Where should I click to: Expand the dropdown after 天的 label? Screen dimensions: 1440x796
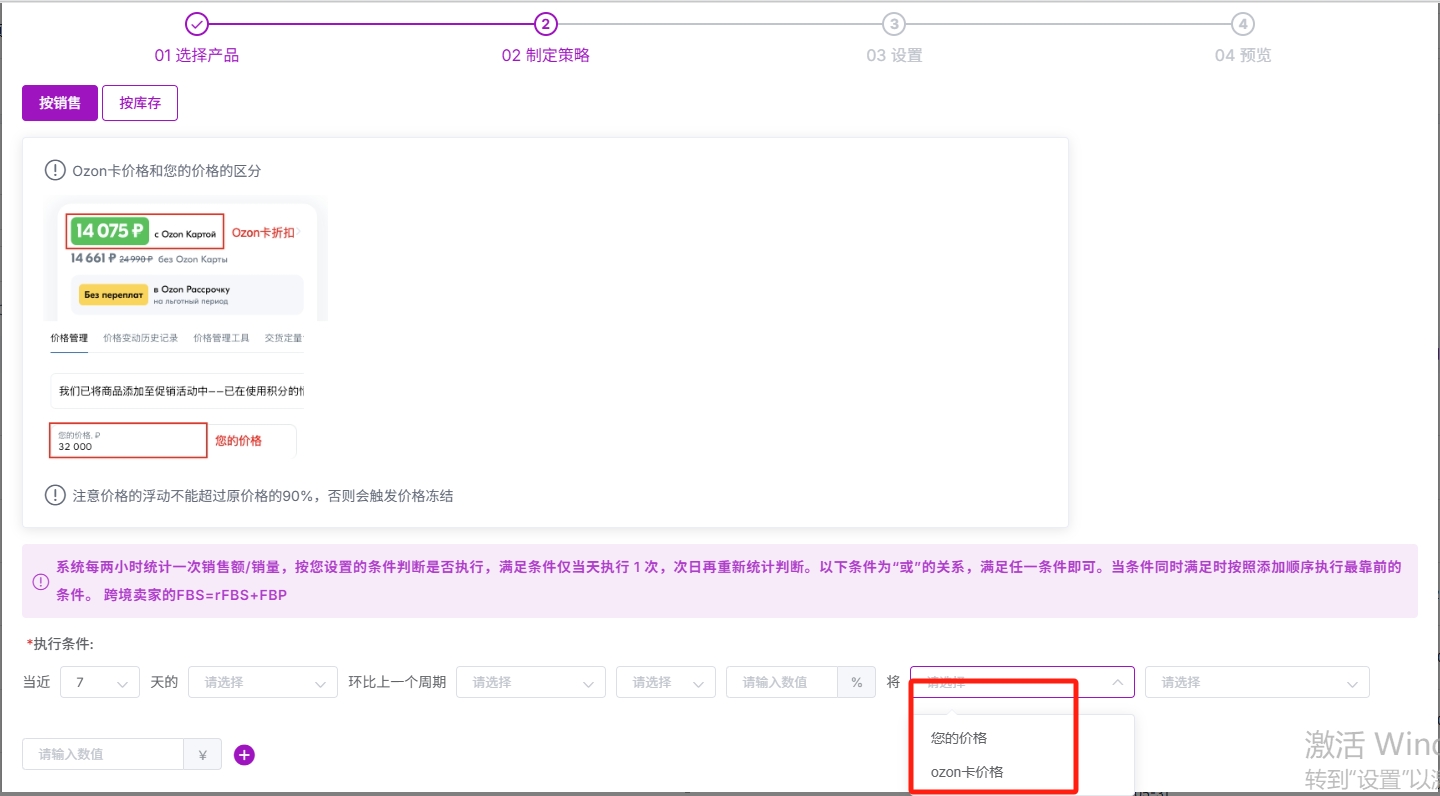coord(263,682)
